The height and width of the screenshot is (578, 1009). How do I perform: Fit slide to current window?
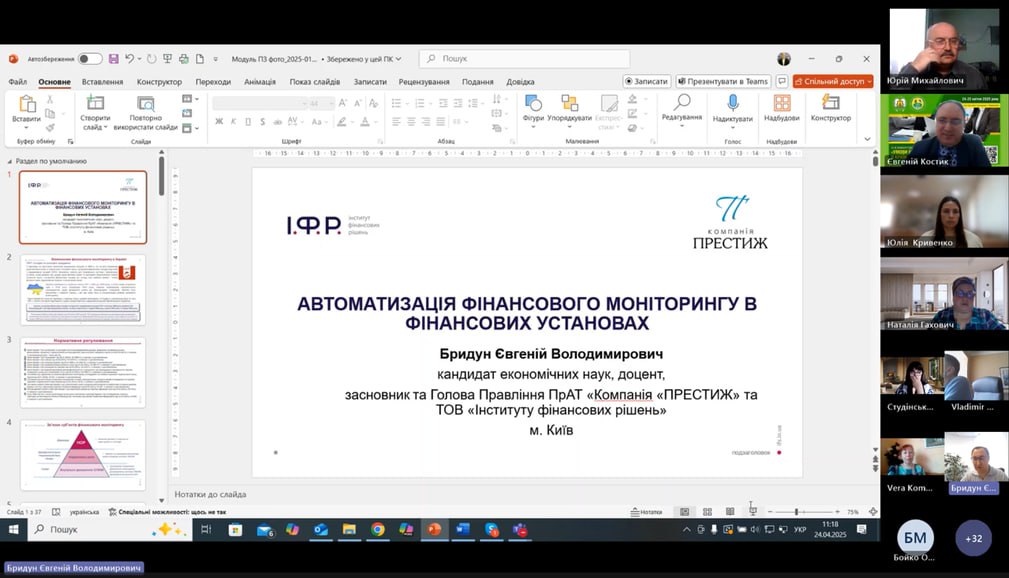(x=873, y=512)
